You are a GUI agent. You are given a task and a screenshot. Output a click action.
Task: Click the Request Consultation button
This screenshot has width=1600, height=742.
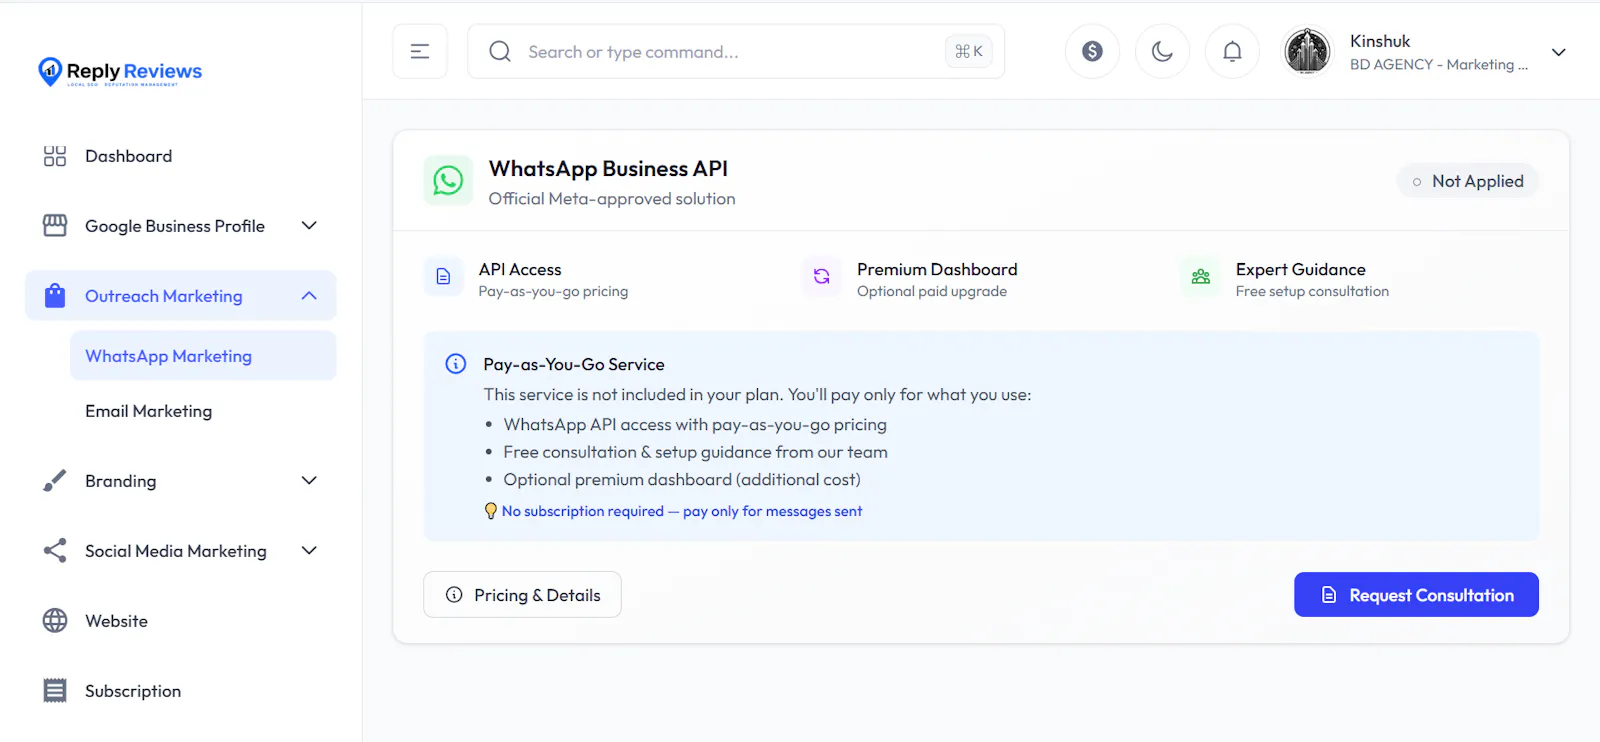1416,595
